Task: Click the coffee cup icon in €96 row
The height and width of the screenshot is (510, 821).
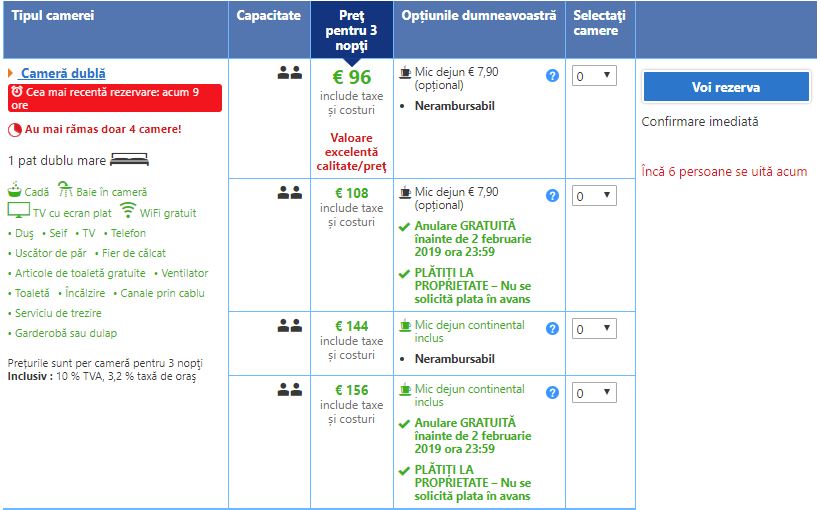Action: (x=405, y=72)
